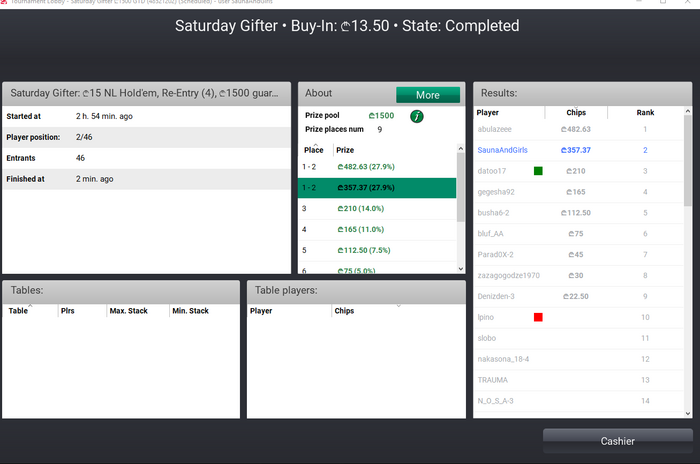Open the Cashier
700x464 pixels.
(x=617, y=441)
